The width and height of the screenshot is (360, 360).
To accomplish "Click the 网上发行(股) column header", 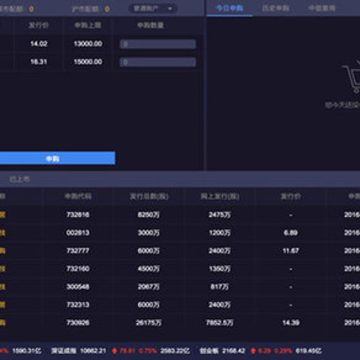I will pyautogui.click(x=220, y=197).
